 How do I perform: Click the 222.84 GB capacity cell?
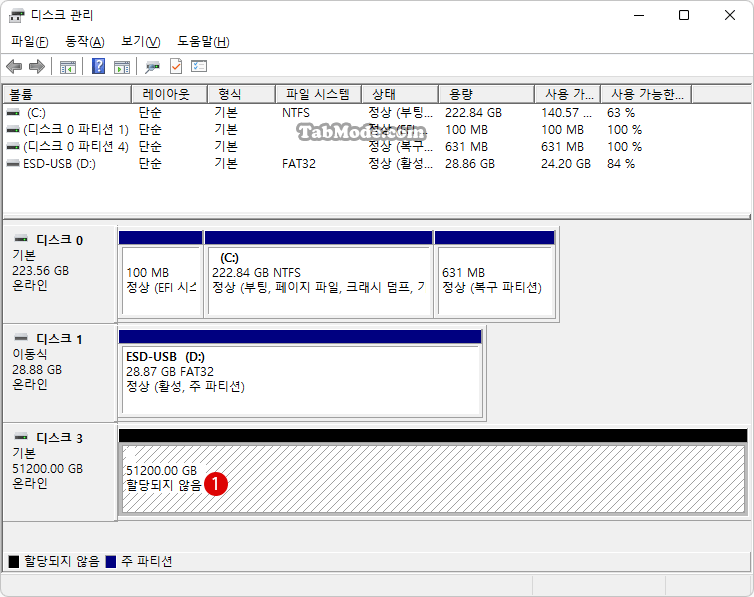(x=473, y=112)
